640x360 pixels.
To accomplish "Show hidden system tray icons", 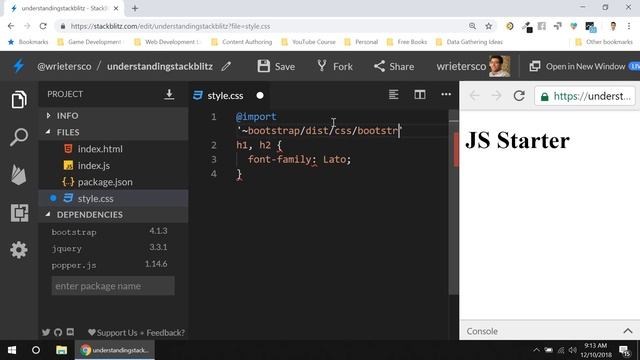I will [x=536, y=350].
